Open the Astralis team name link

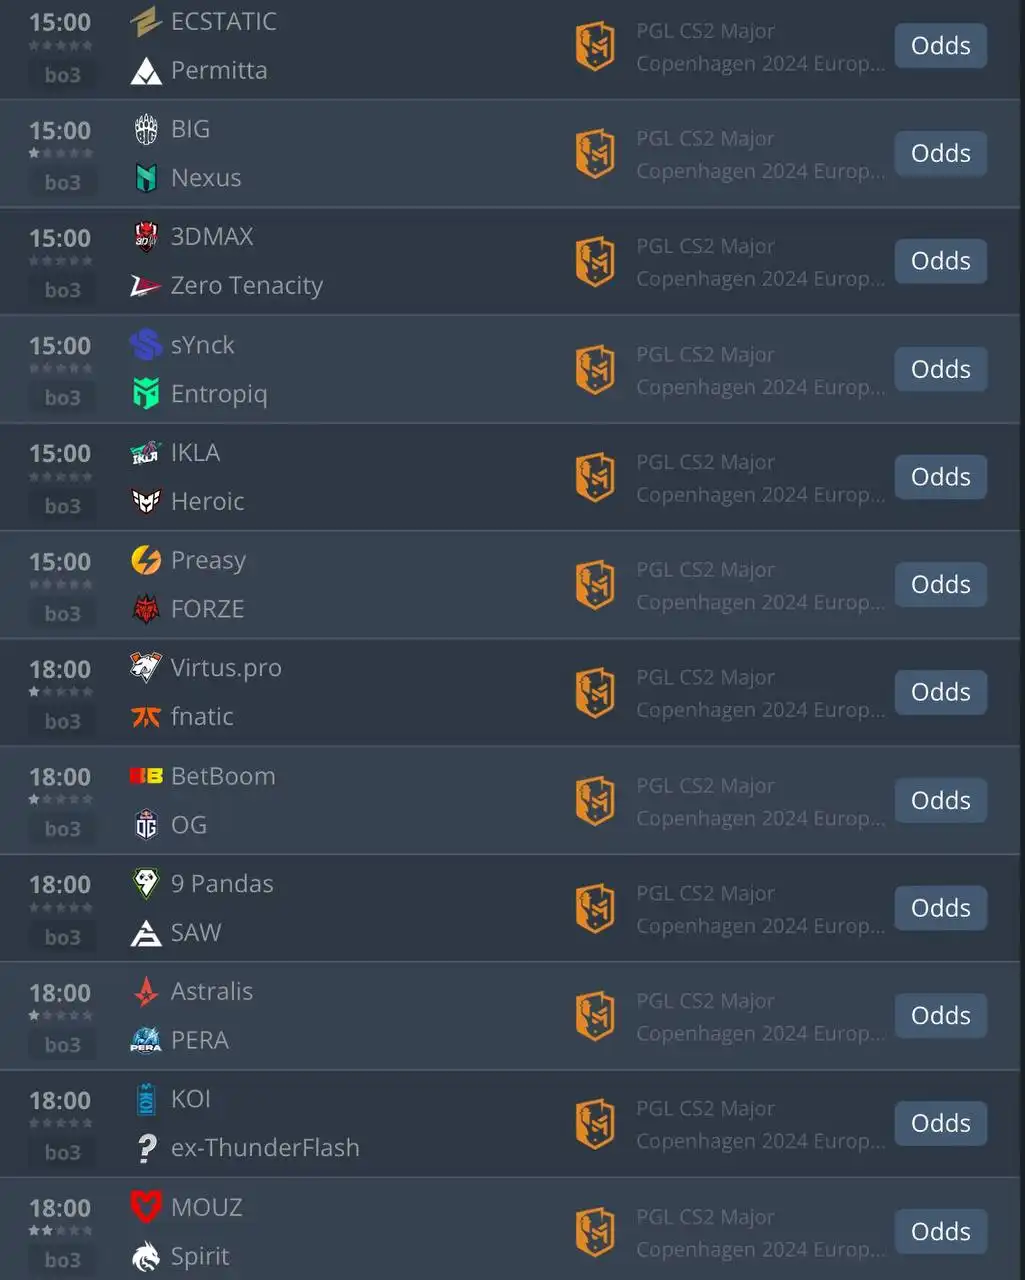click(212, 992)
